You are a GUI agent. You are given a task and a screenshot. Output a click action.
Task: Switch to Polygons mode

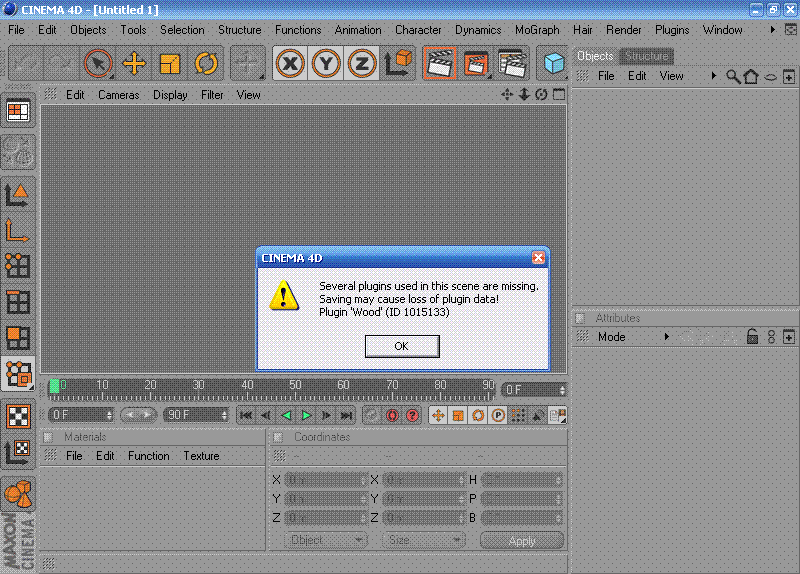pyautogui.click(x=18, y=338)
